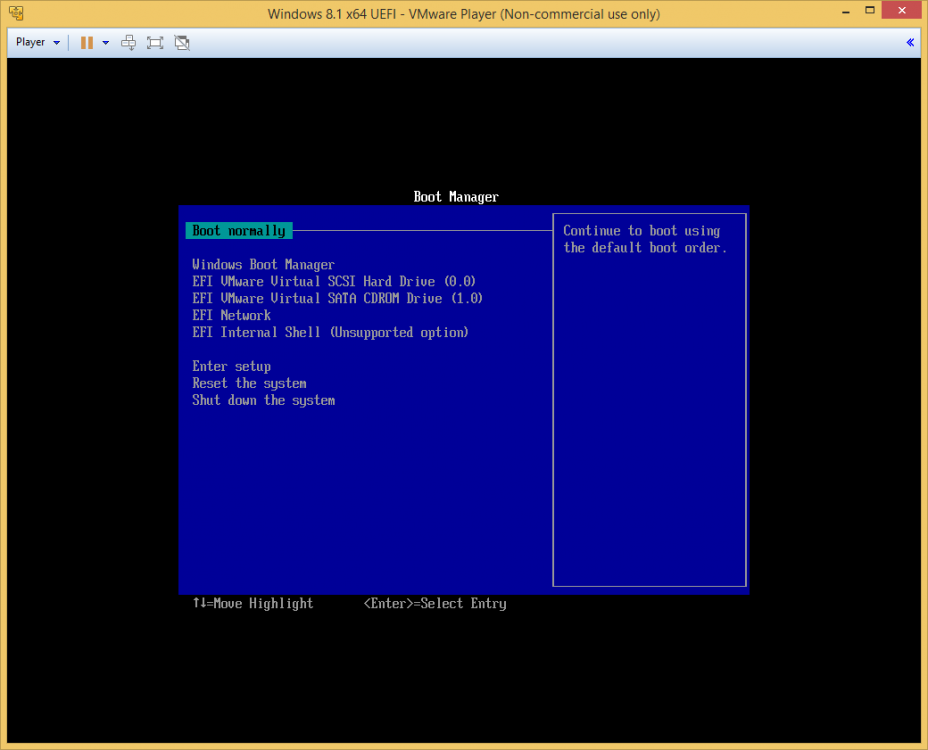
Task: Select Windows Boot Manager entry
Action: pos(263,265)
